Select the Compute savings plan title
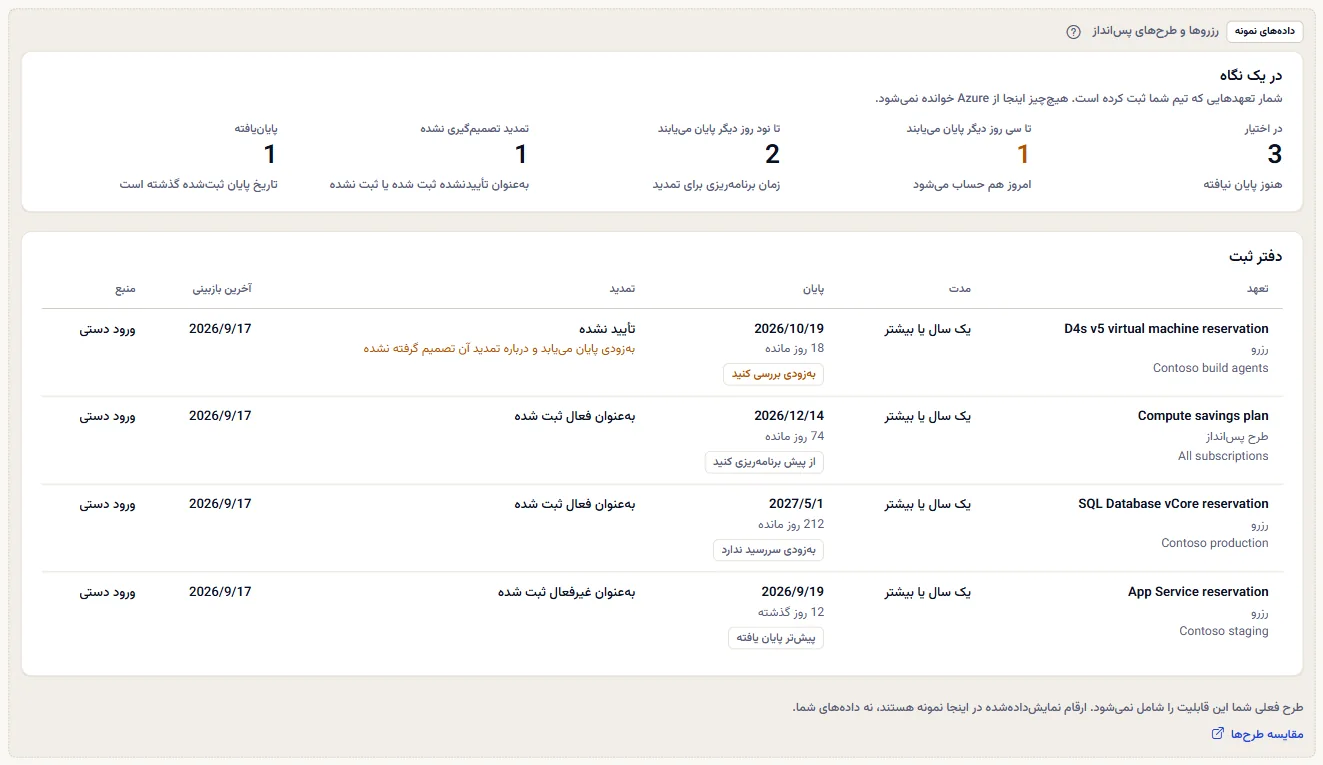1323x765 pixels. [1203, 416]
